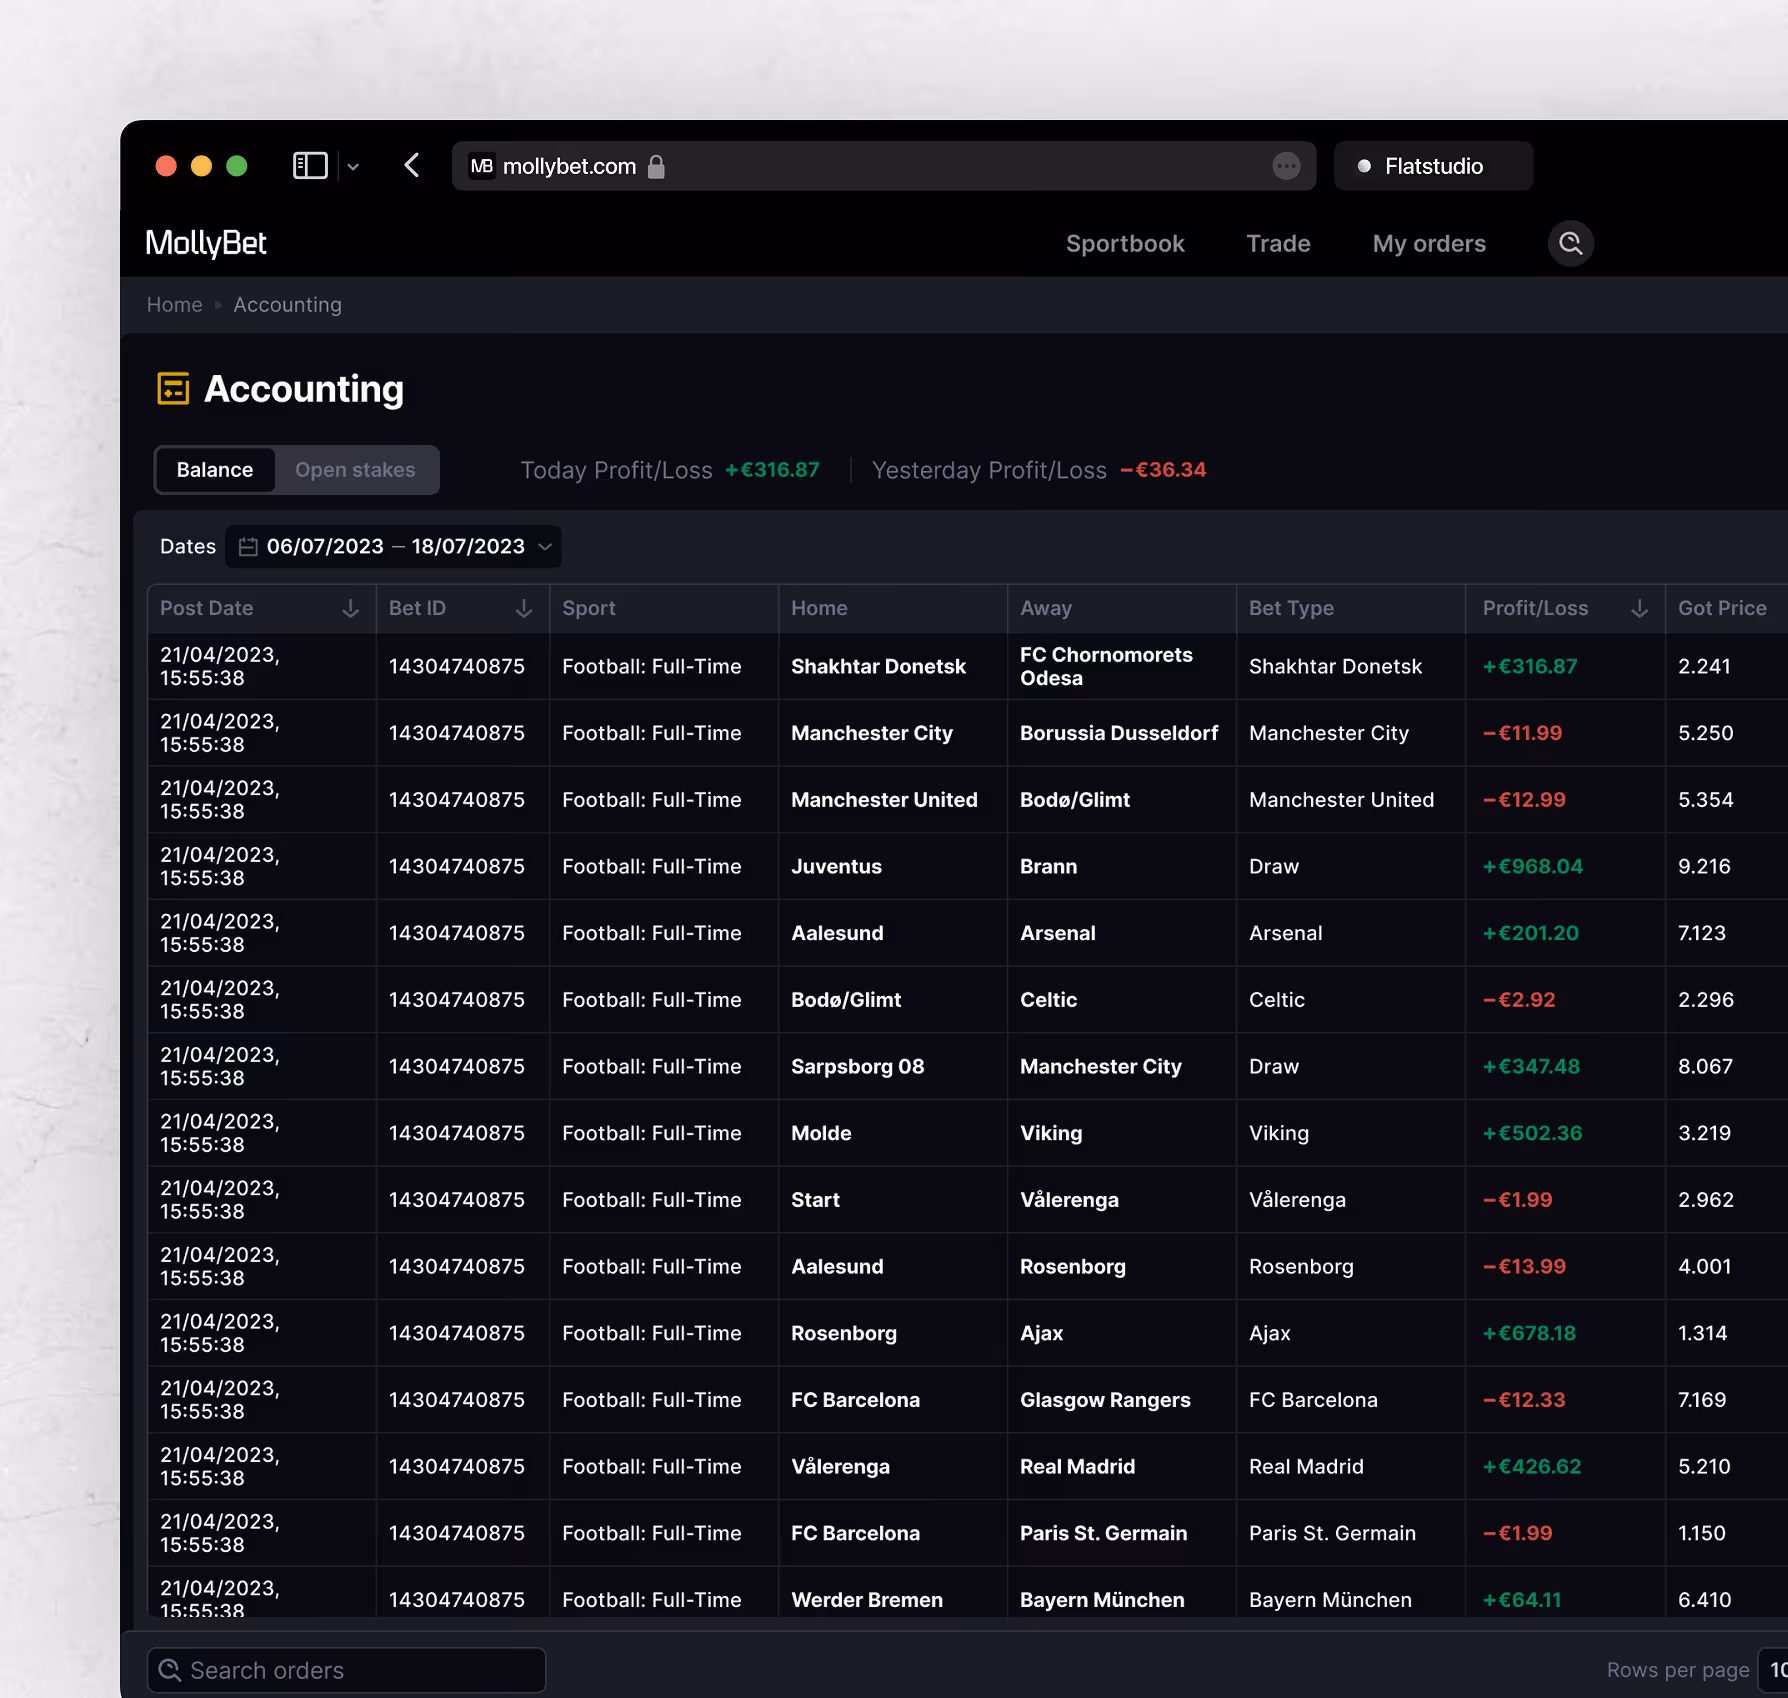Sort by Bet ID arrow
Viewport: 1788px width, 1698px height.
pos(524,608)
